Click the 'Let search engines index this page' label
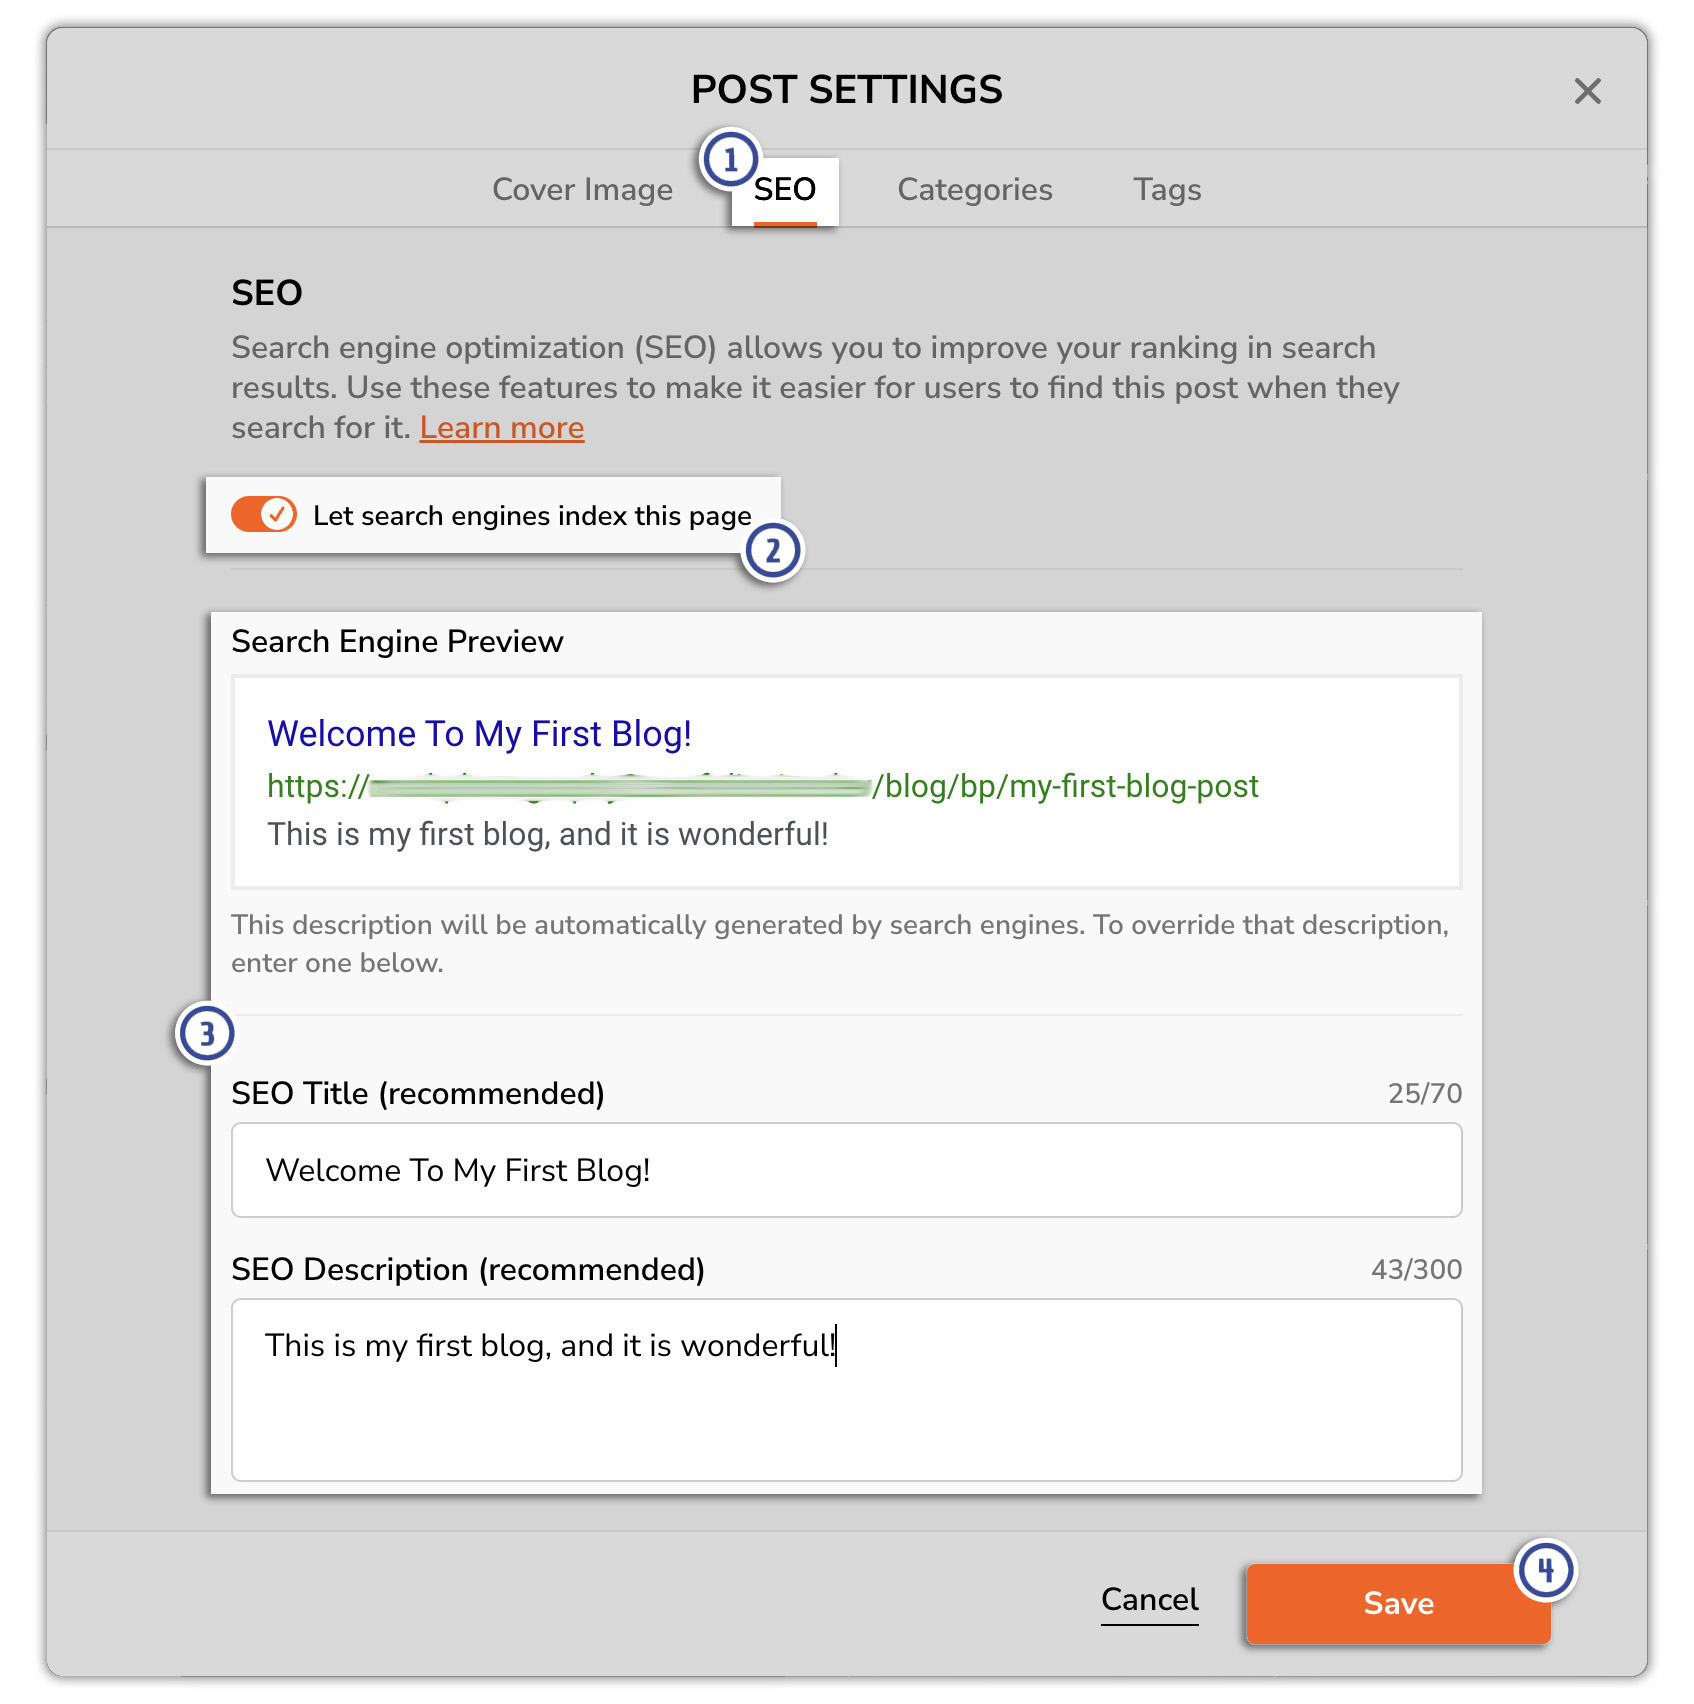 click(532, 516)
